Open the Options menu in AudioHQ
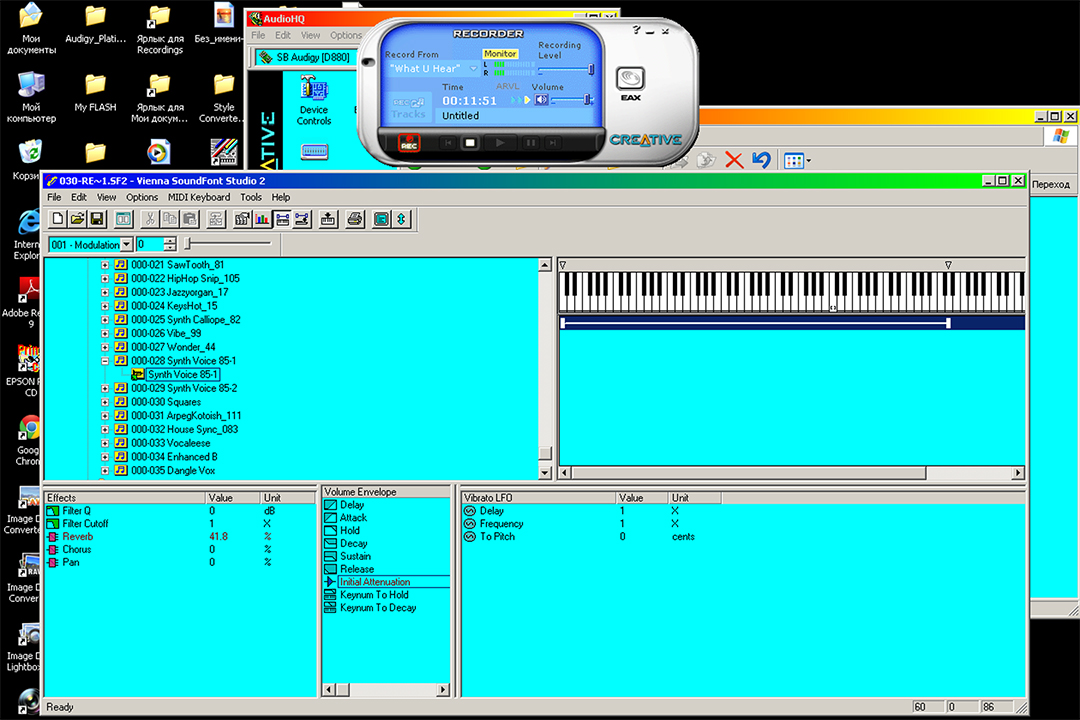 pos(345,35)
